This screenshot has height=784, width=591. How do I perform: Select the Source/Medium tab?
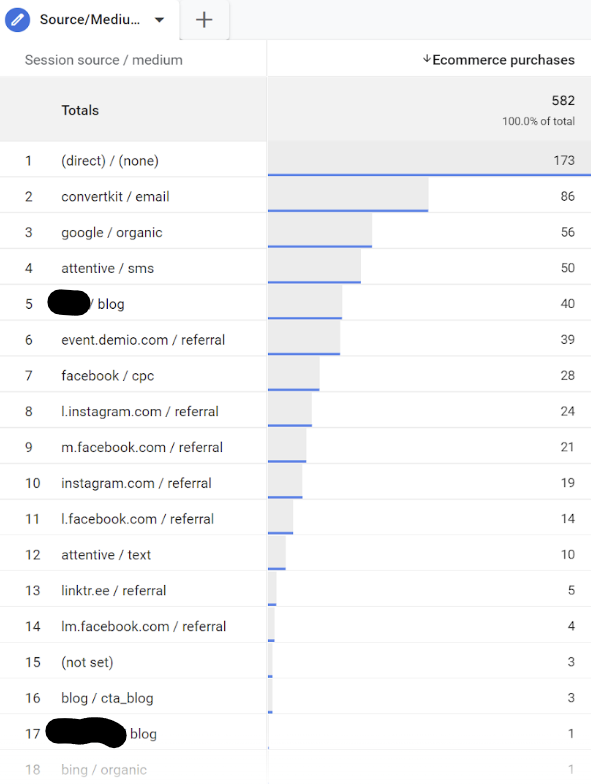pos(90,20)
